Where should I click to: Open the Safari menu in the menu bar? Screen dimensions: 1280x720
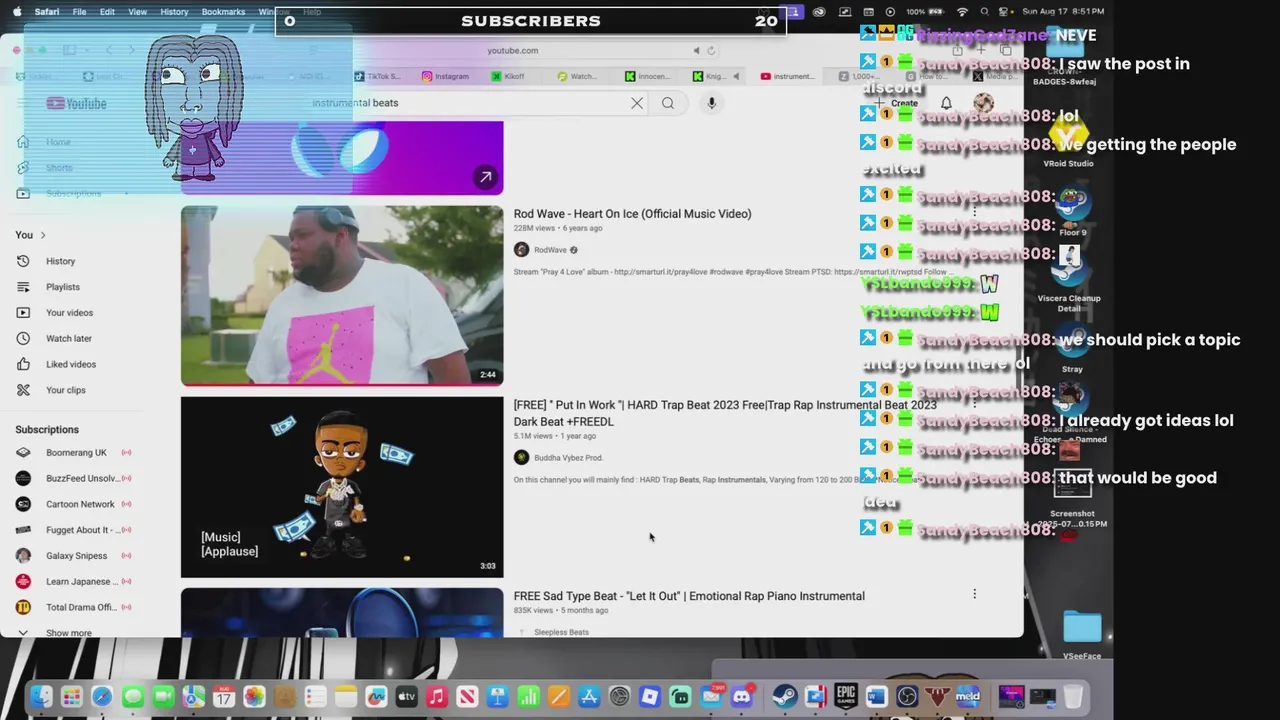46,12
